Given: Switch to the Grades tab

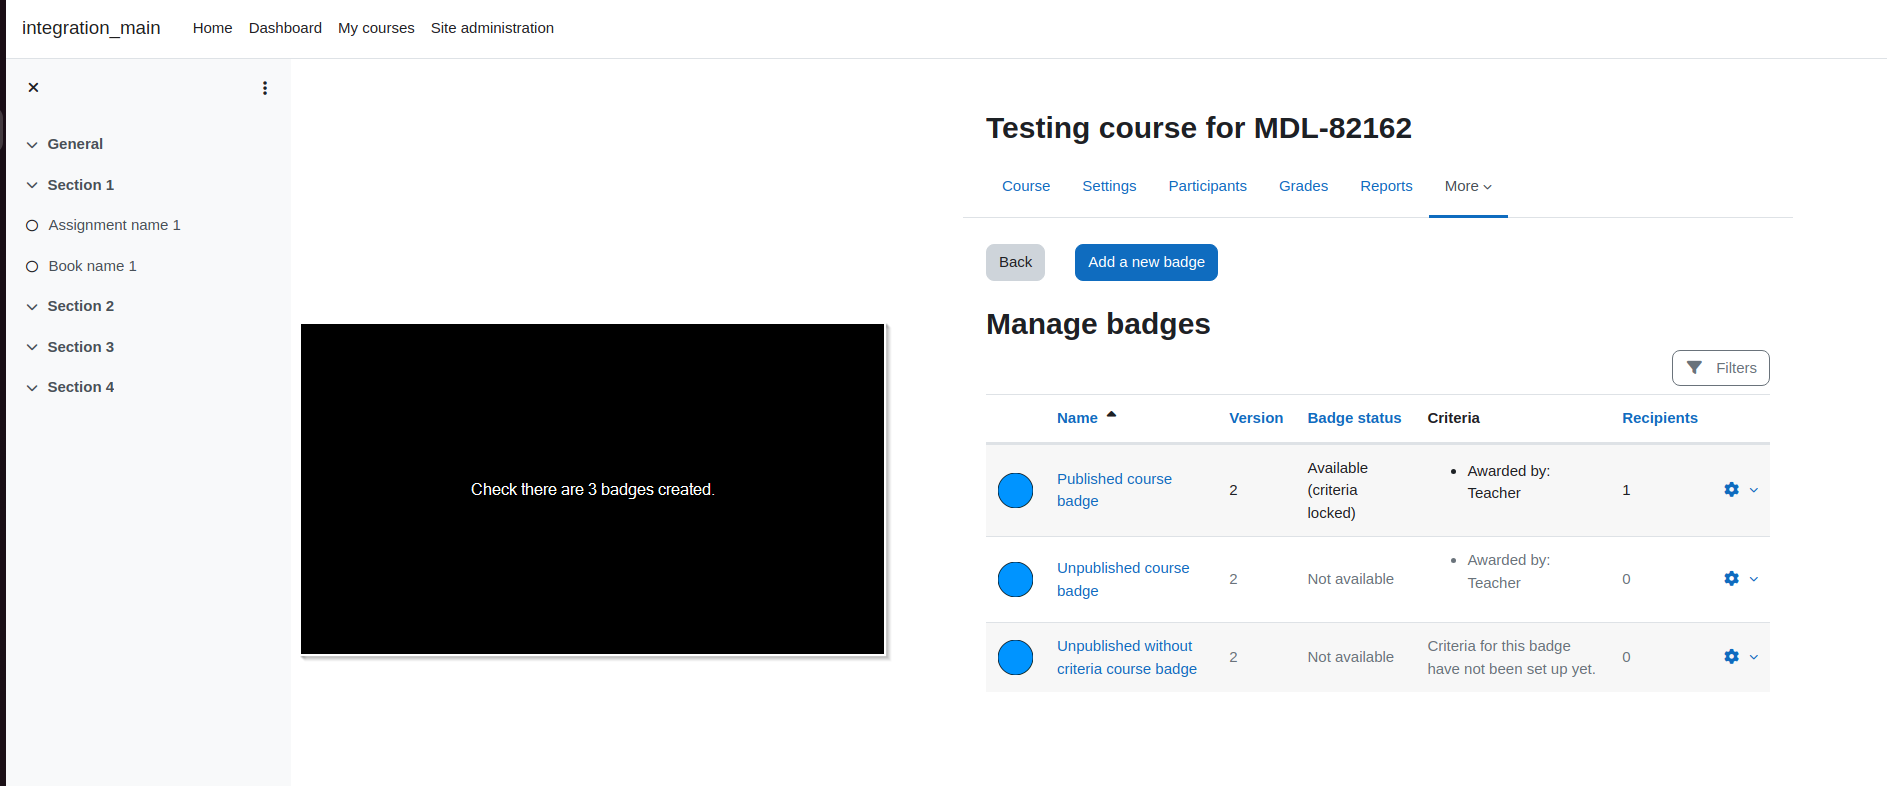Looking at the screenshot, I should [x=1303, y=186].
